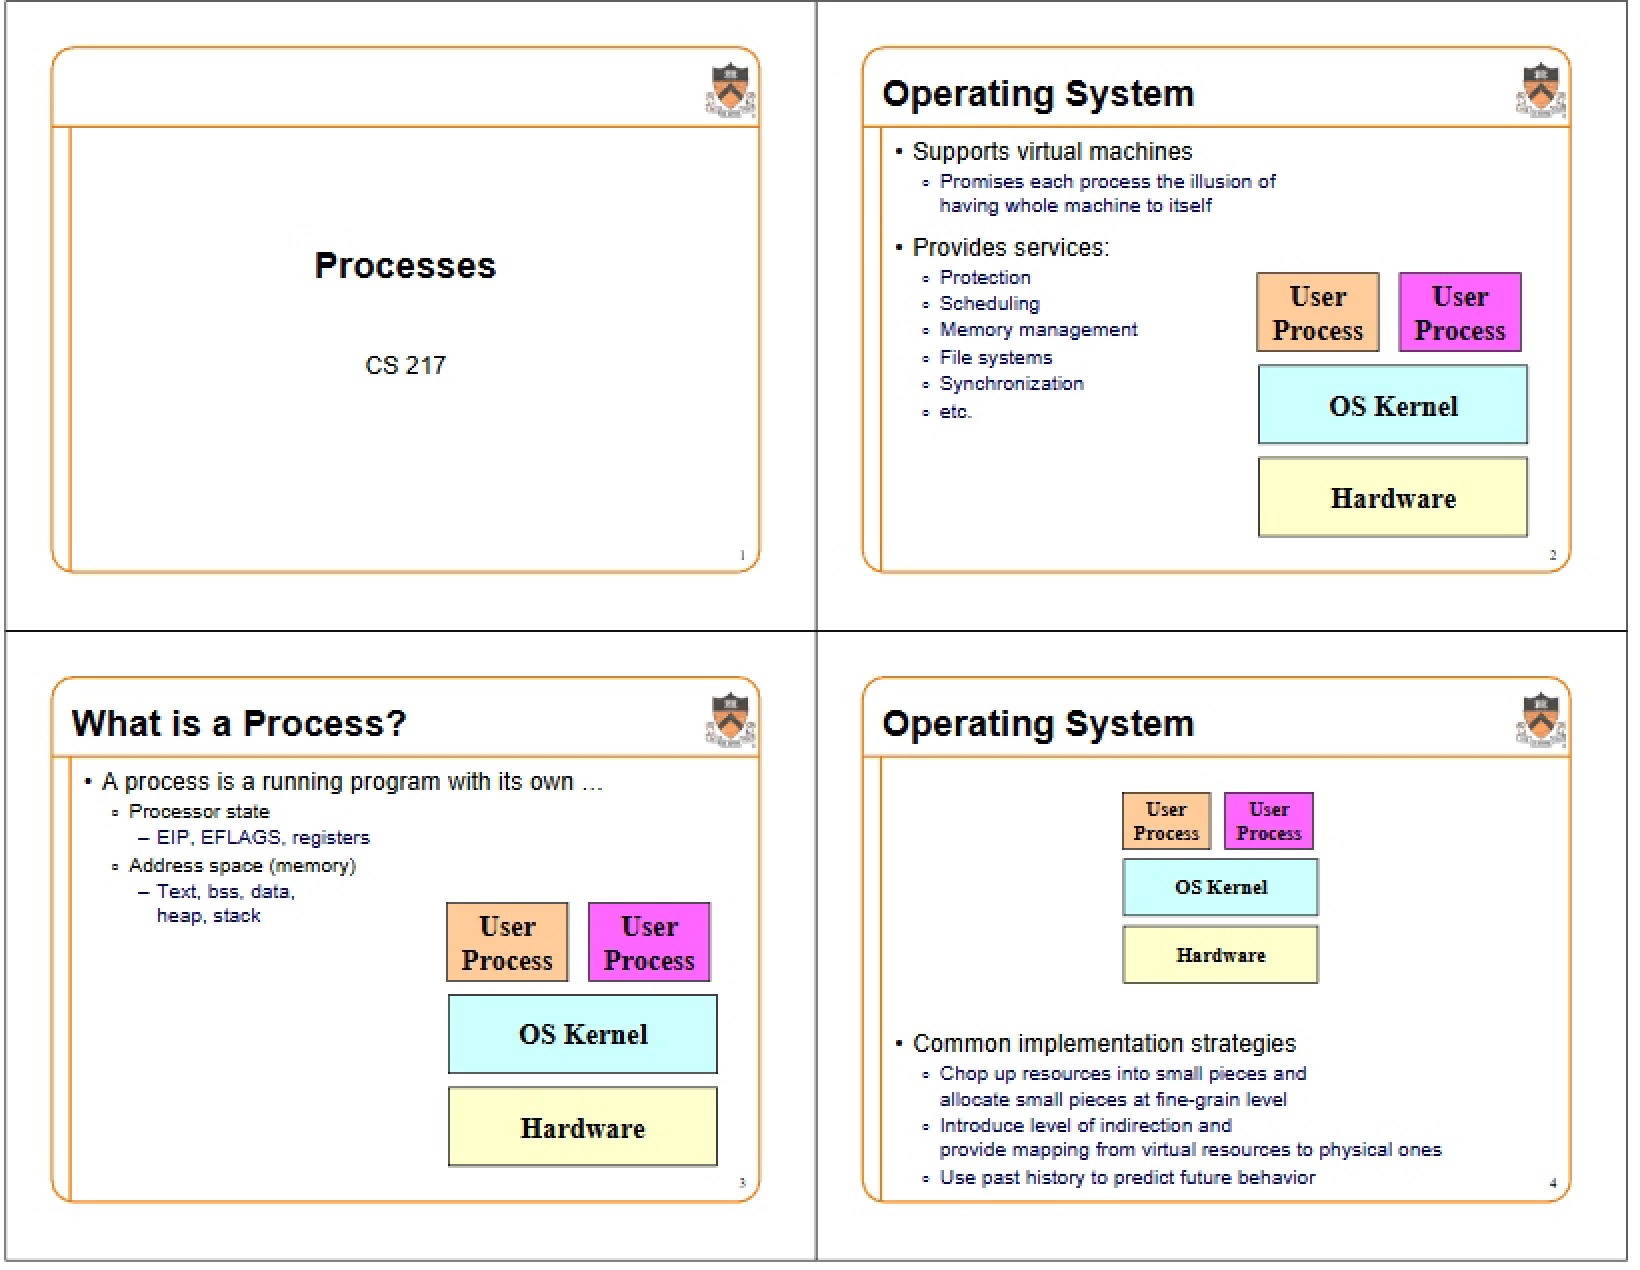Click the 'etc.' list item
Image resolution: width=1640 pixels, height=1270 pixels.
(x=955, y=411)
